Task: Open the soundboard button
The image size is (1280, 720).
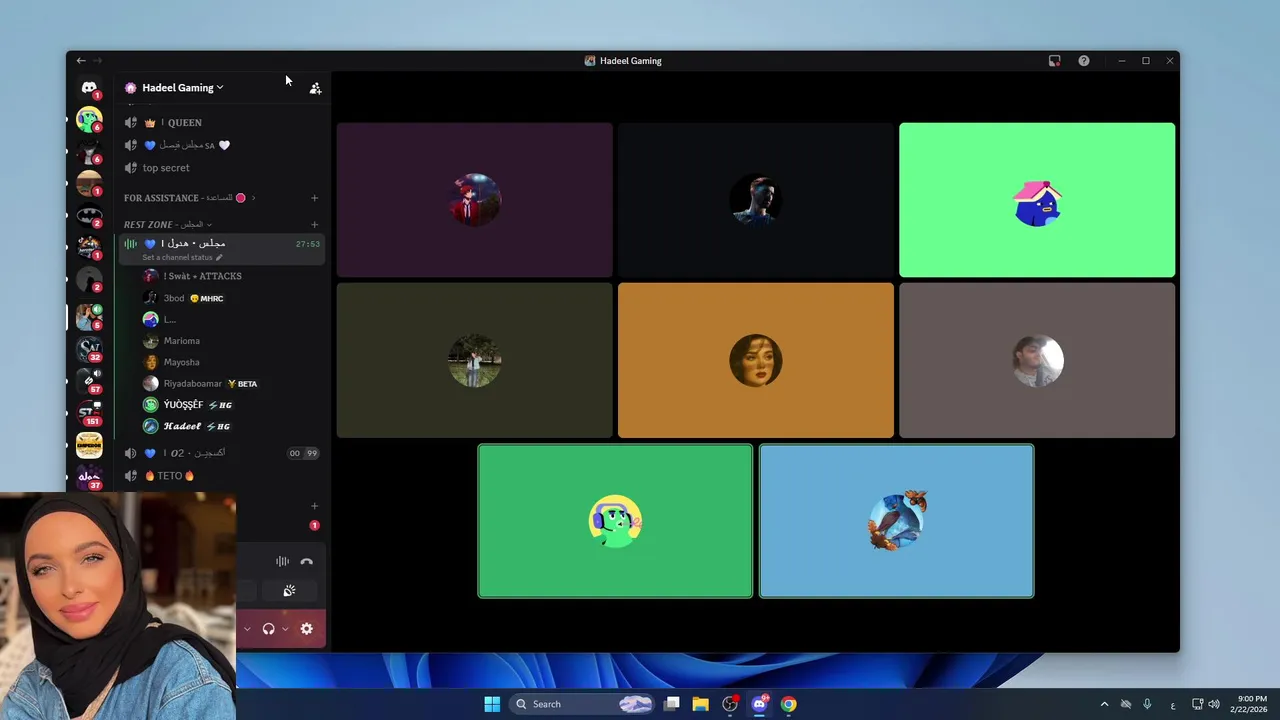Action: (x=289, y=591)
